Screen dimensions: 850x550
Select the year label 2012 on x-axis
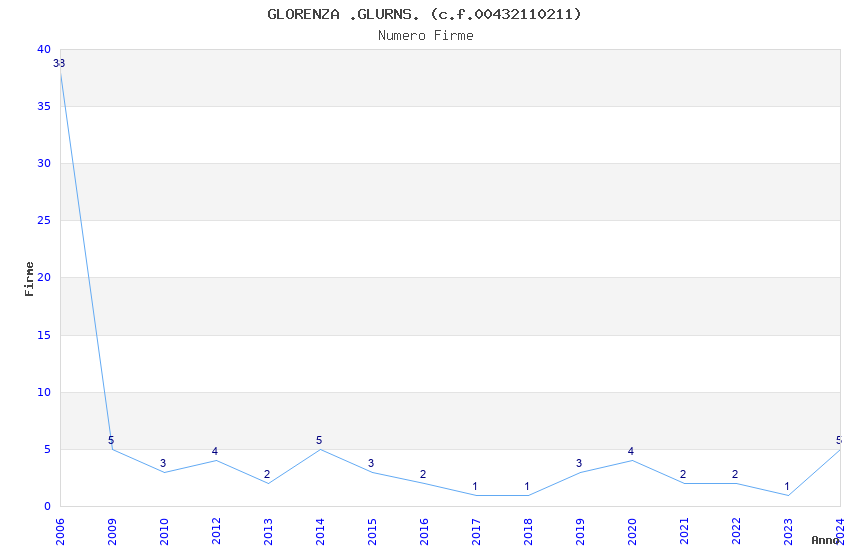tap(216, 532)
